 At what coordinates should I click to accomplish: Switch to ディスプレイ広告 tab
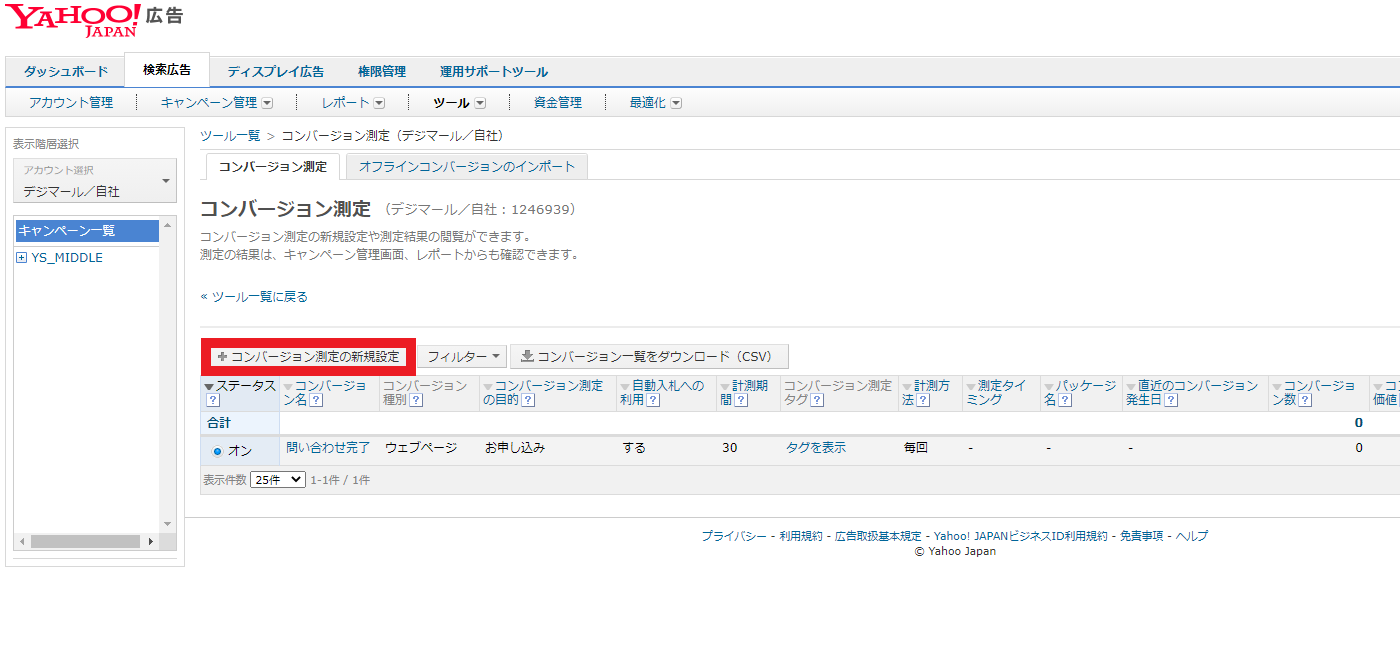tap(275, 71)
